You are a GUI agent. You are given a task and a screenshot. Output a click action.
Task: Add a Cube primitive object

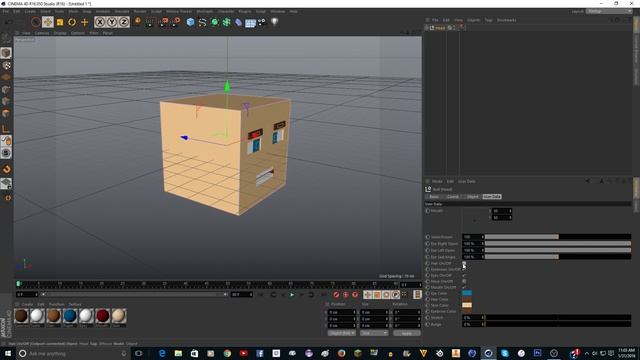click(190, 22)
